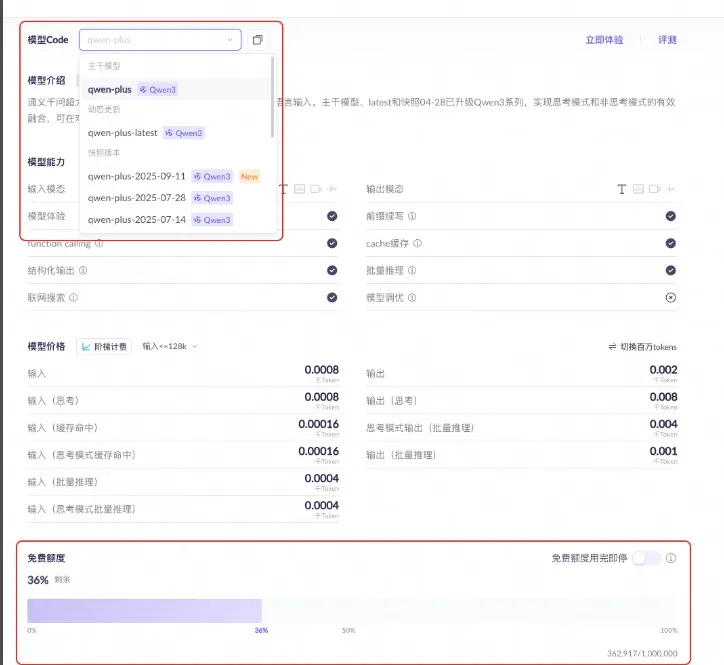The image size is (724, 665).
Task: Click the New badge on 2025-09-11 snapshot
Action: [x=249, y=176]
